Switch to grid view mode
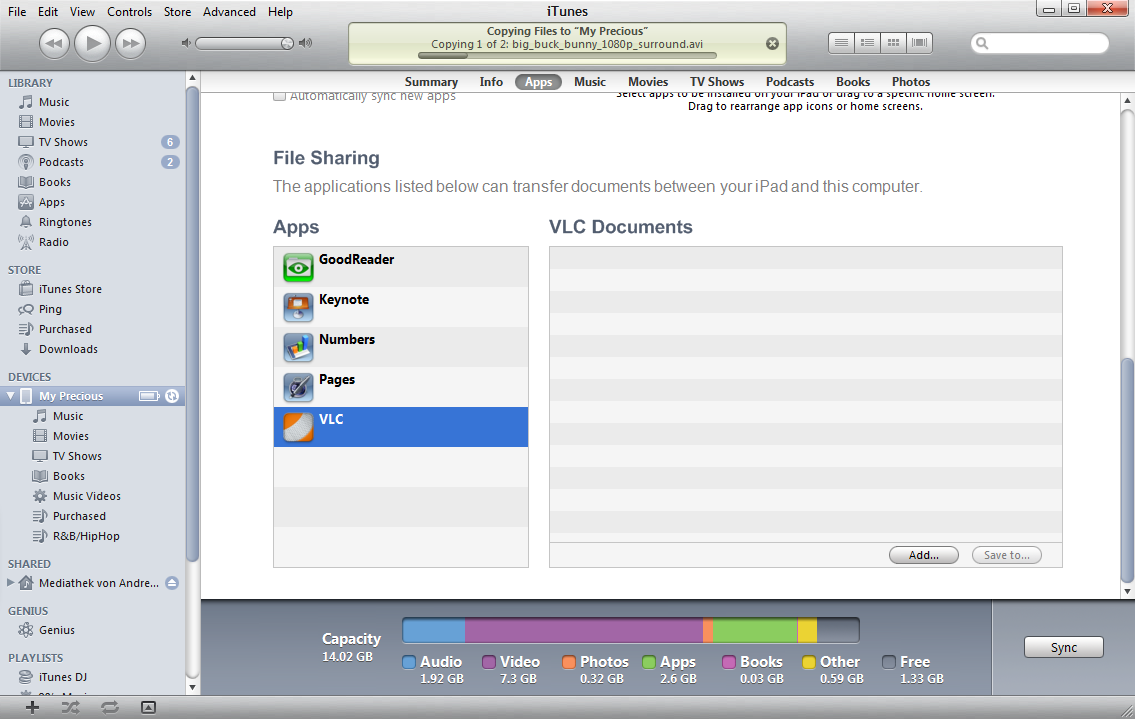 892,42
